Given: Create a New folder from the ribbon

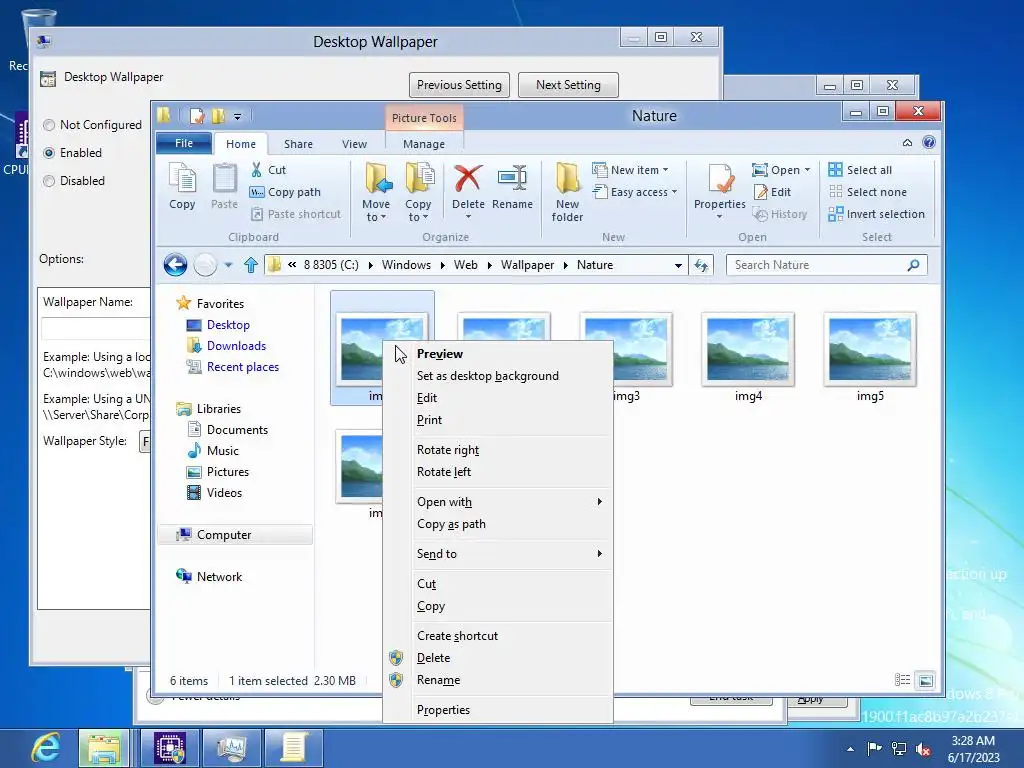Looking at the screenshot, I should 567,192.
